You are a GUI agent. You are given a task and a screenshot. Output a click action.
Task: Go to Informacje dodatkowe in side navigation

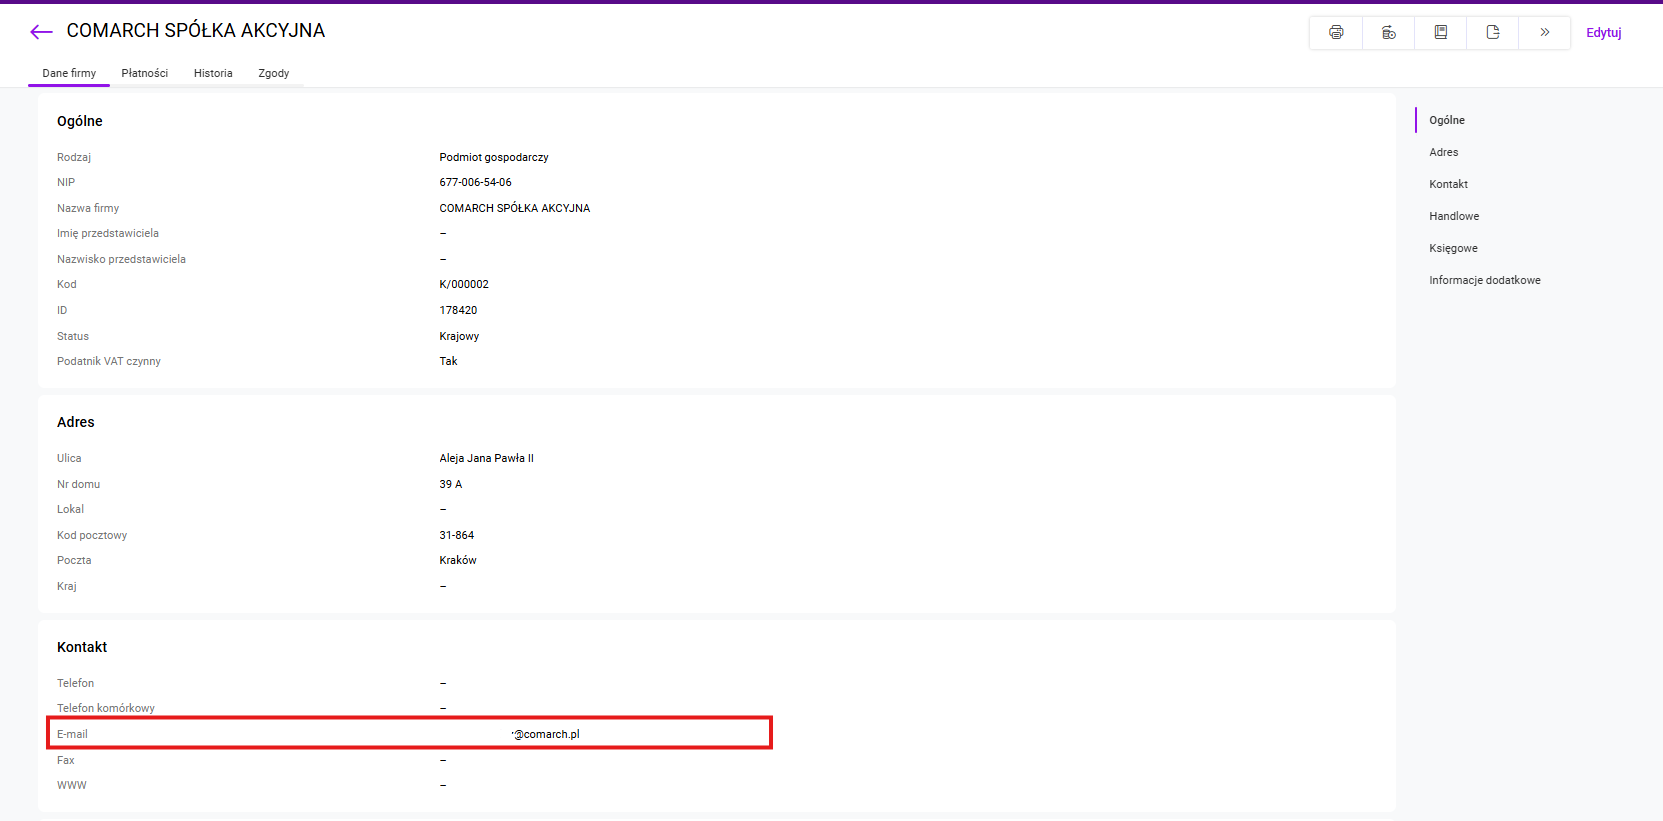coord(1484,280)
